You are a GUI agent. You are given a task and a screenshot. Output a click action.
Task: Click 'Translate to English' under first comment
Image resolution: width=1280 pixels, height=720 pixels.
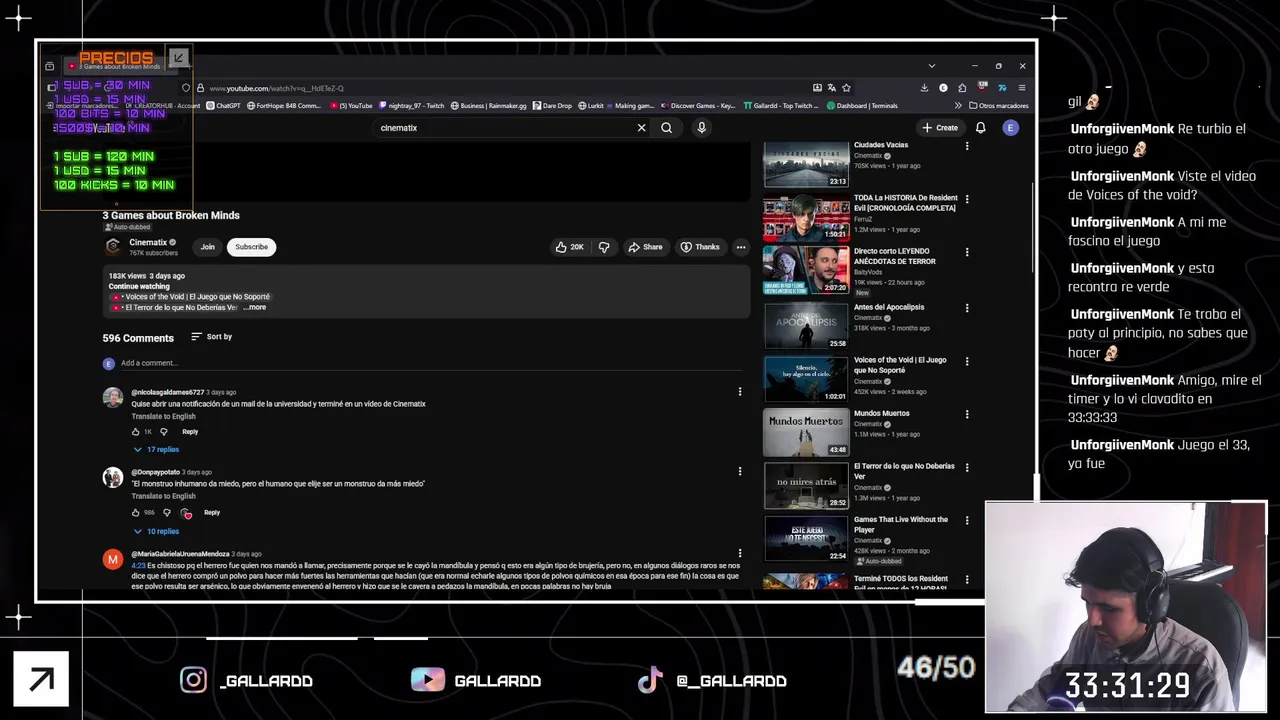point(163,416)
